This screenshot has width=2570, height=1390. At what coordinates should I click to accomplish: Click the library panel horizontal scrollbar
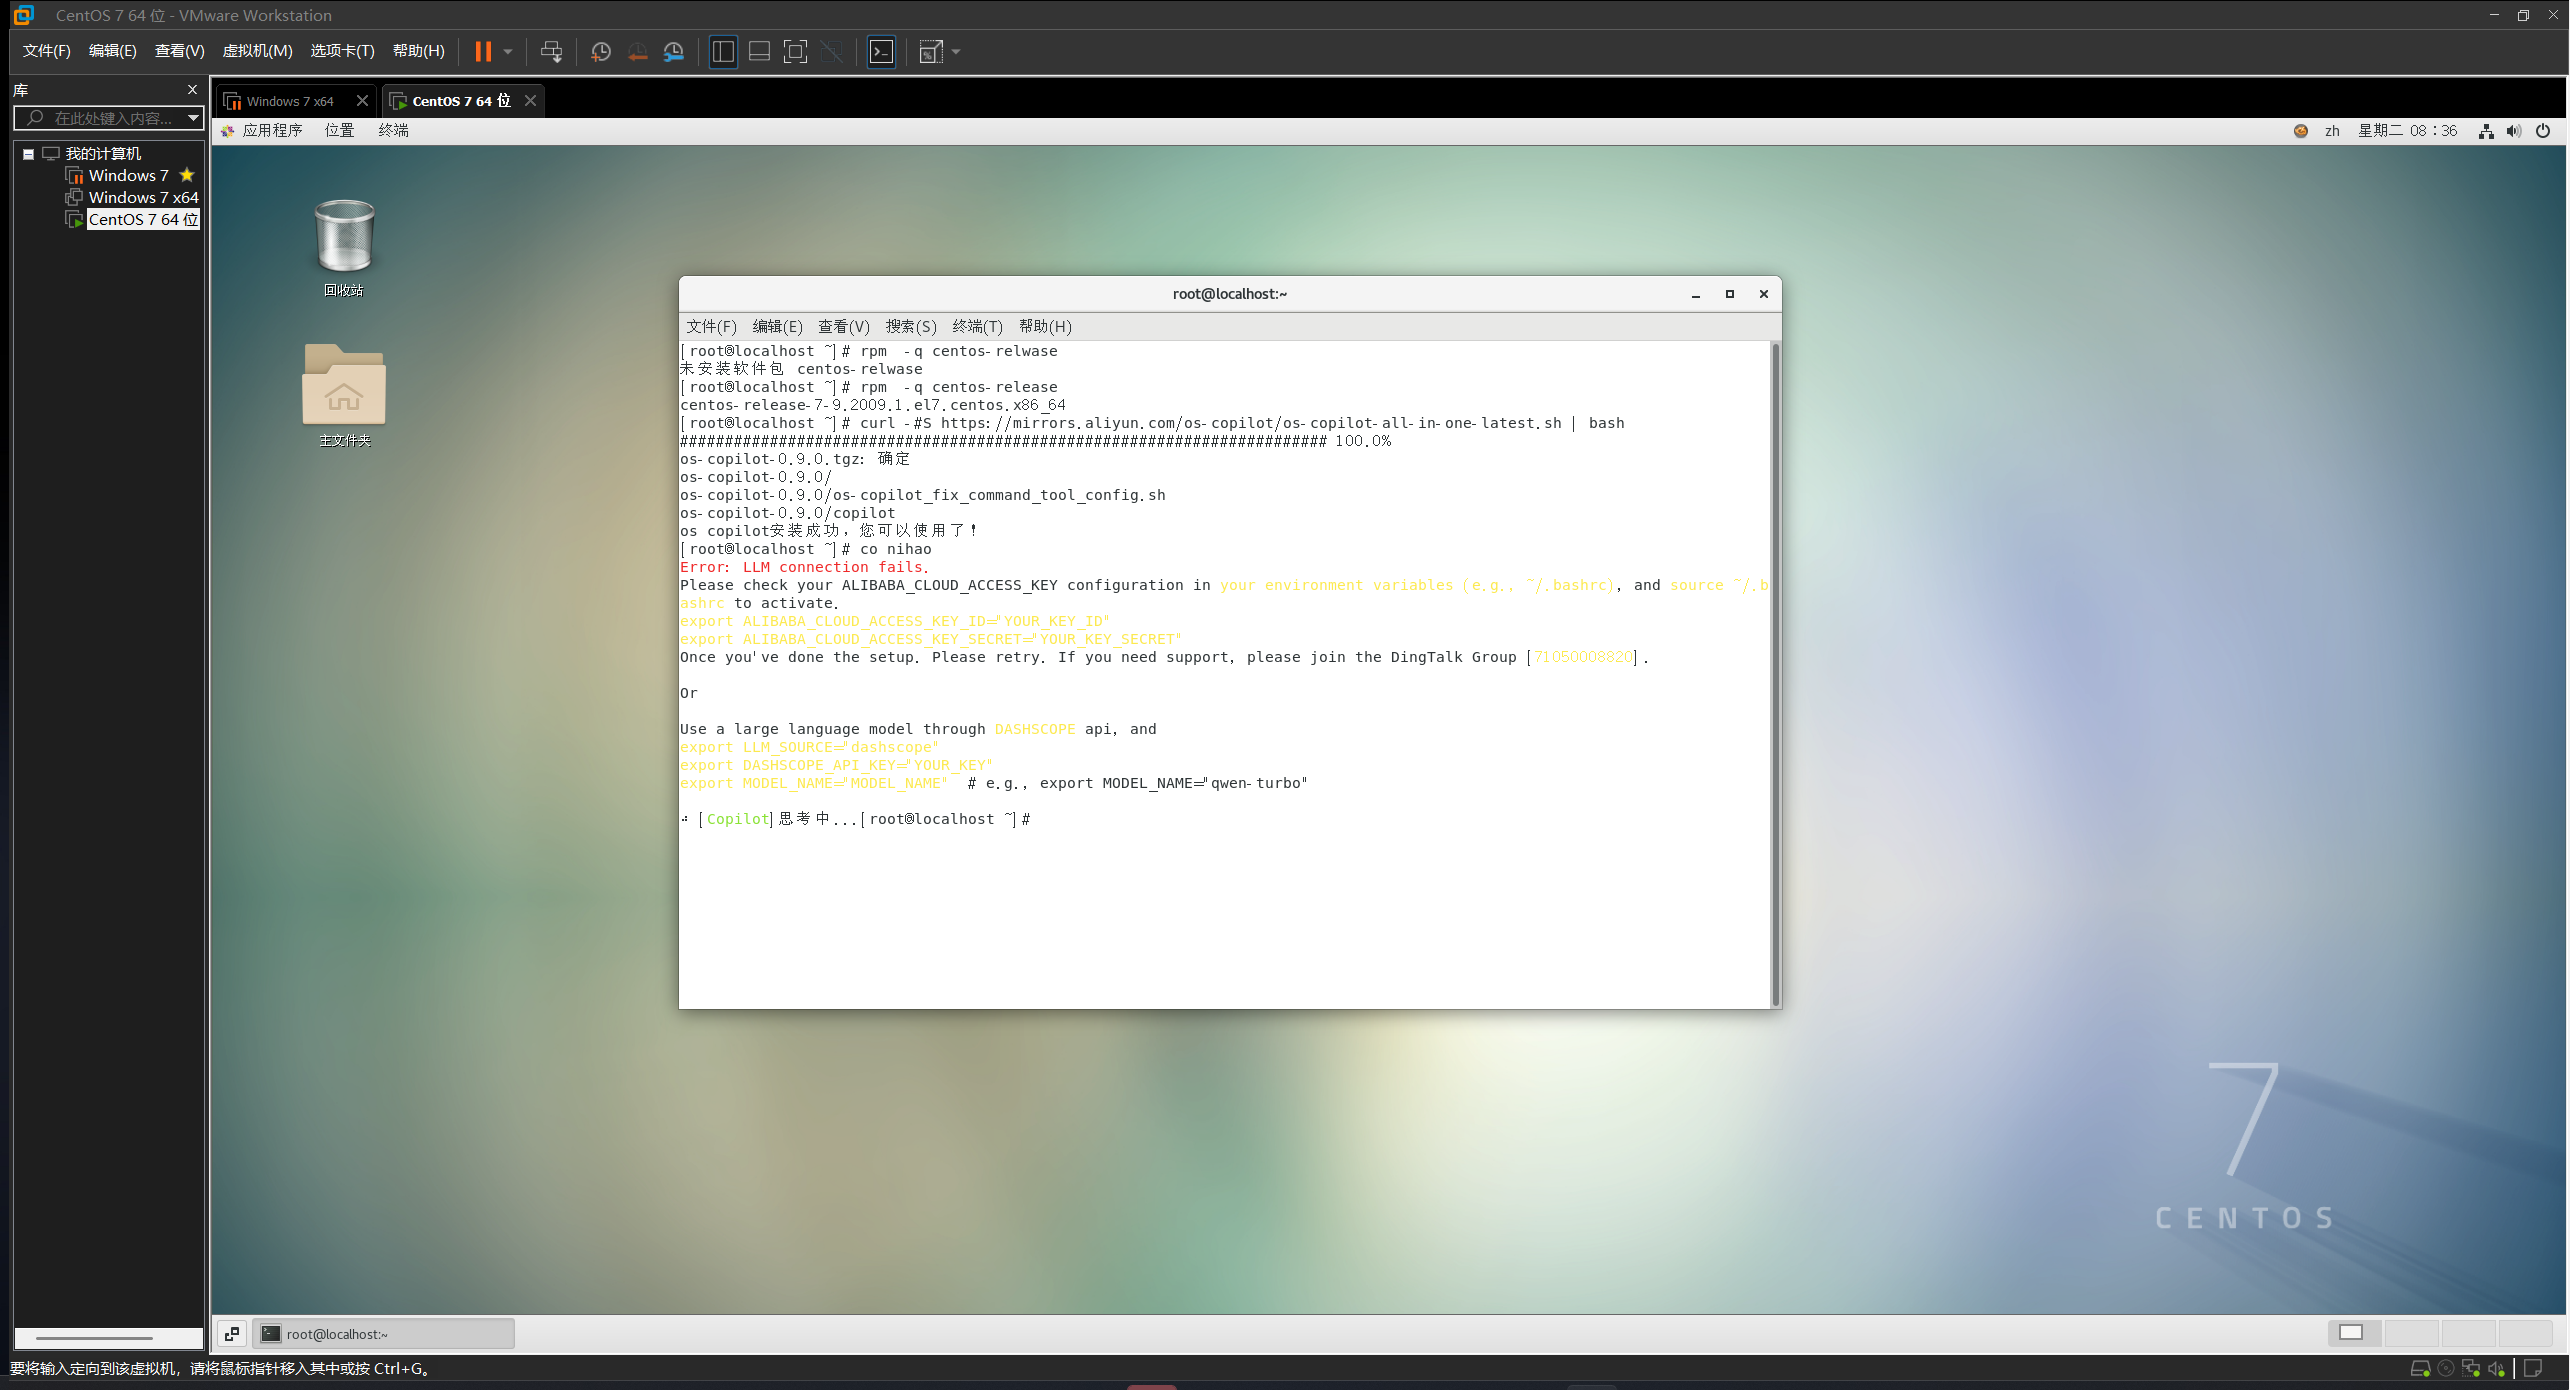tap(108, 1338)
